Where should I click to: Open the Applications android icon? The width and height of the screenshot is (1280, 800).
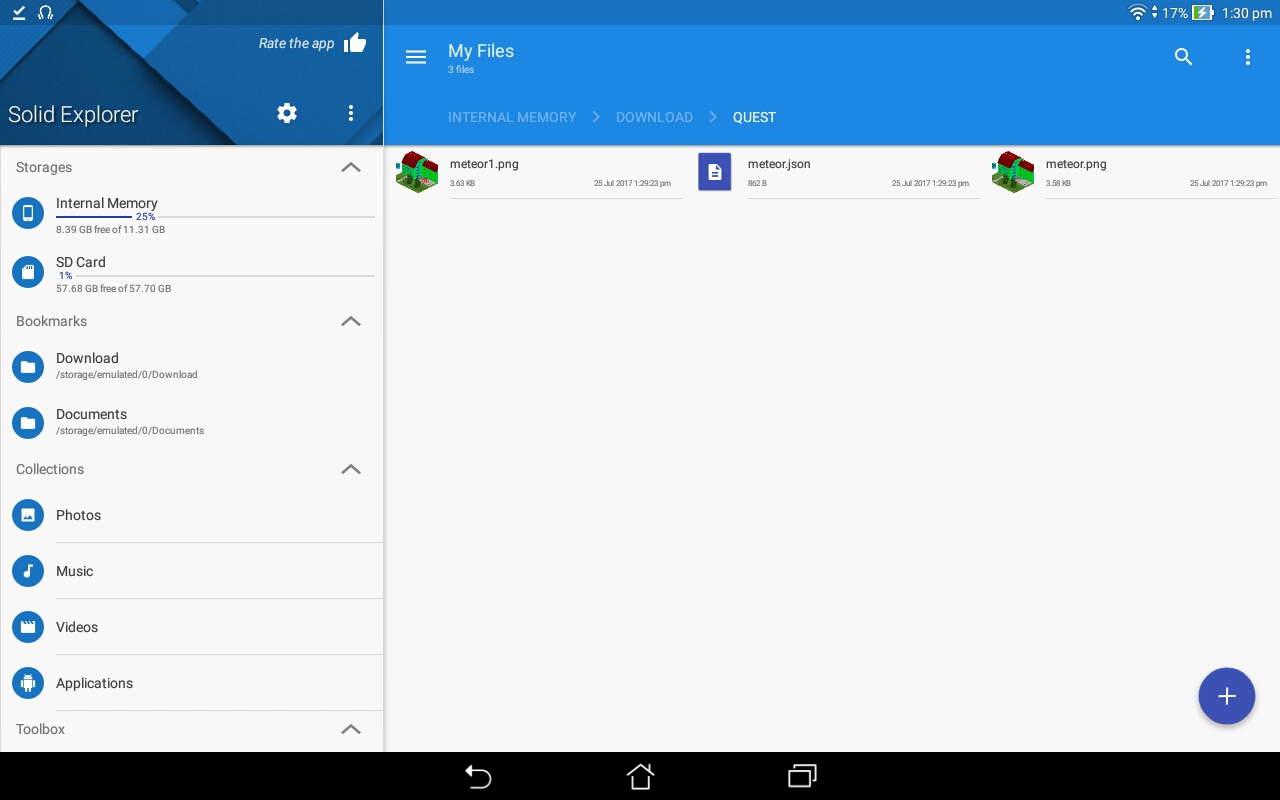28,683
